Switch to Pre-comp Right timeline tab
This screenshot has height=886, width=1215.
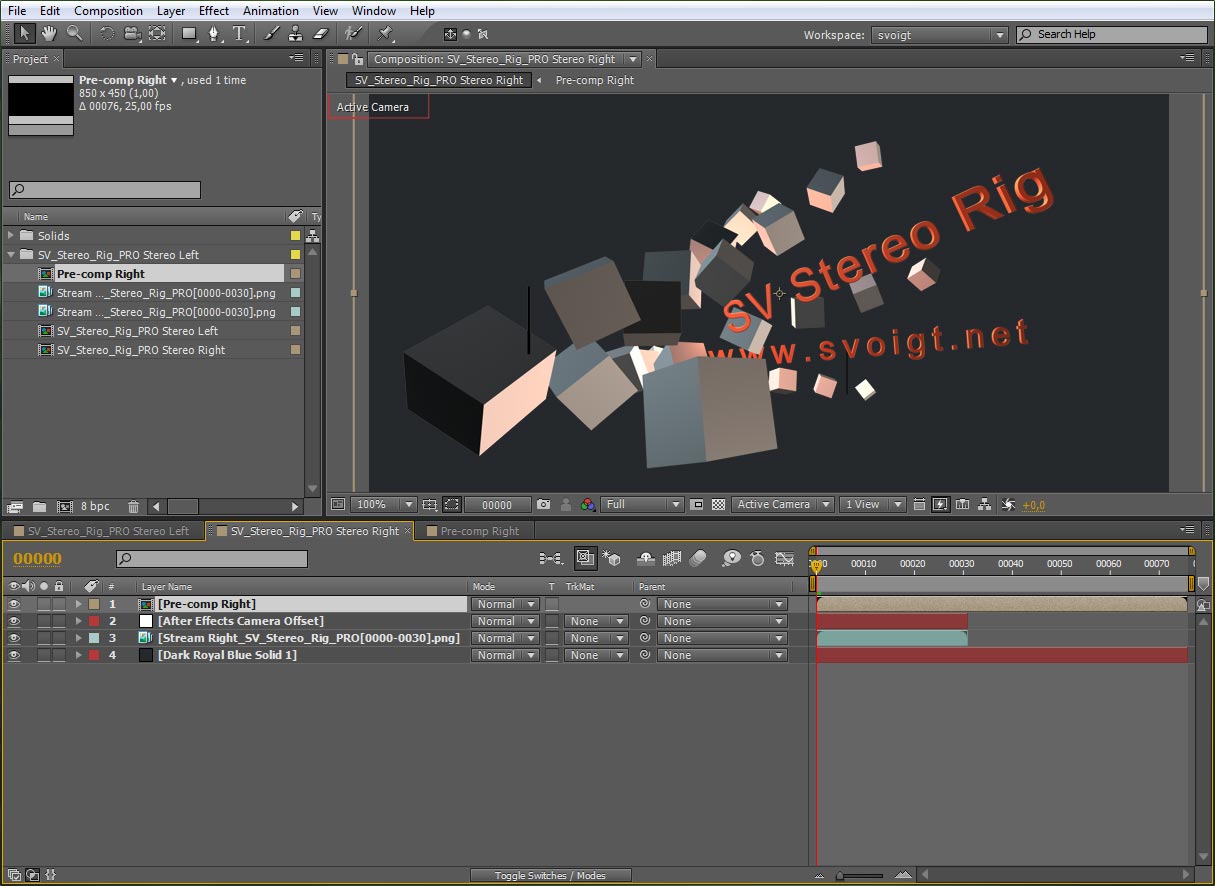tap(479, 531)
